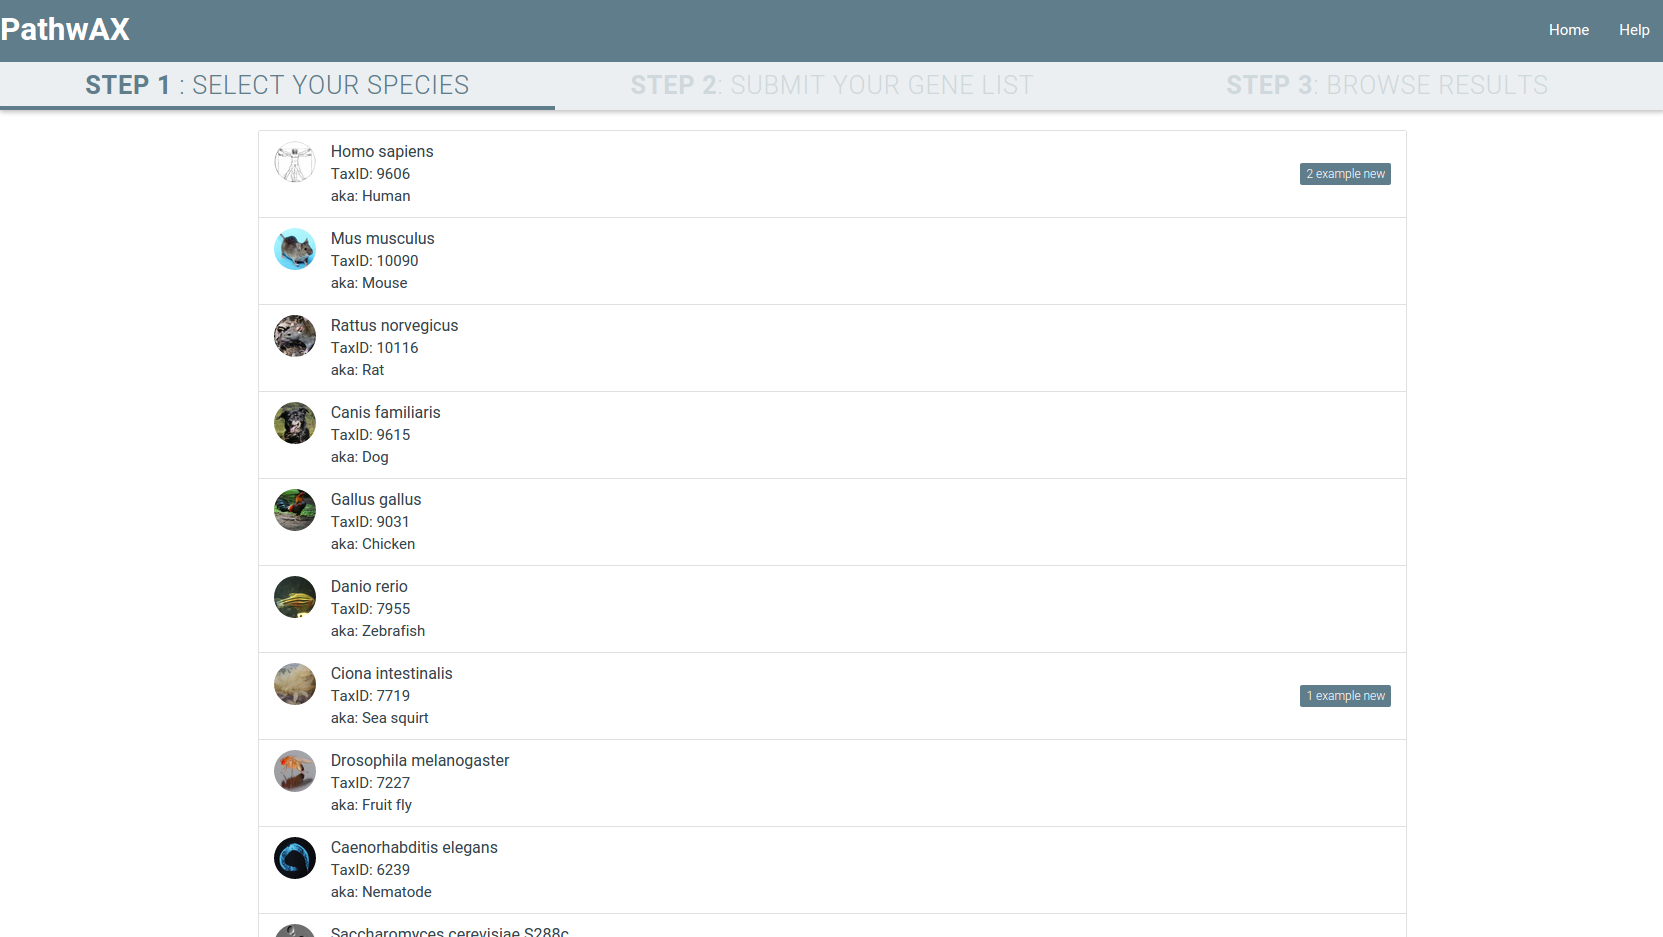Select the Caenorhabditis elegans species name
The image size is (1663, 937).
coord(414,847)
